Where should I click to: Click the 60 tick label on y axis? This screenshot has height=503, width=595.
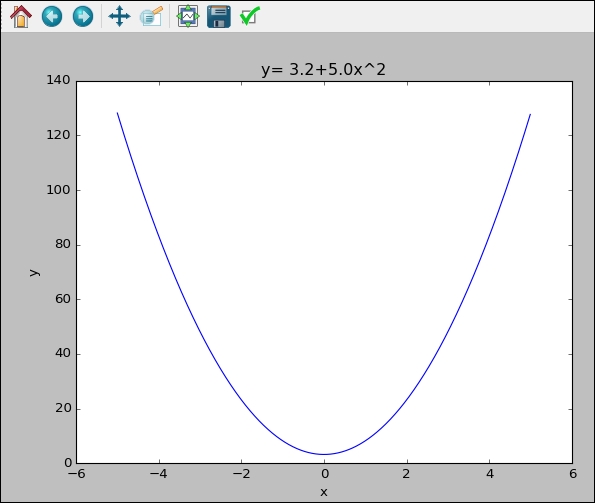tap(63, 299)
